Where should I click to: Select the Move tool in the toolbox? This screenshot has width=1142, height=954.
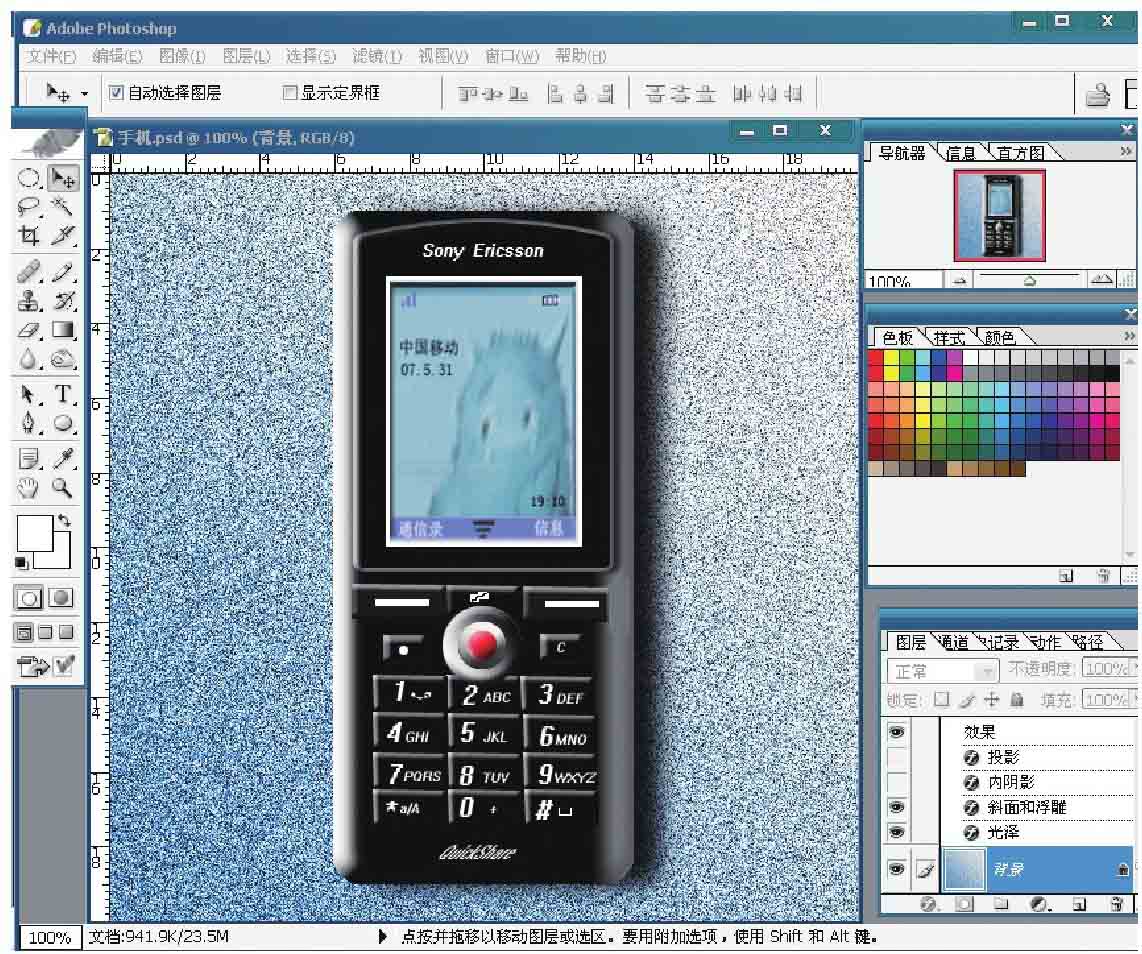tap(63, 178)
